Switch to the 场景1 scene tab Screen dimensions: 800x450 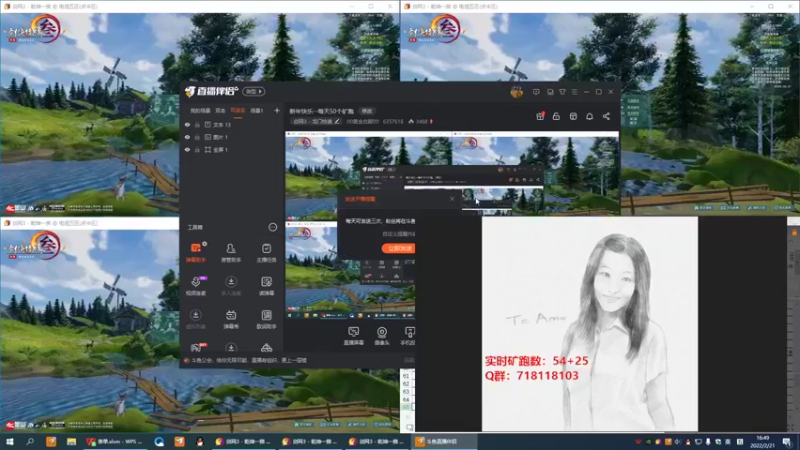click(257, 110)
